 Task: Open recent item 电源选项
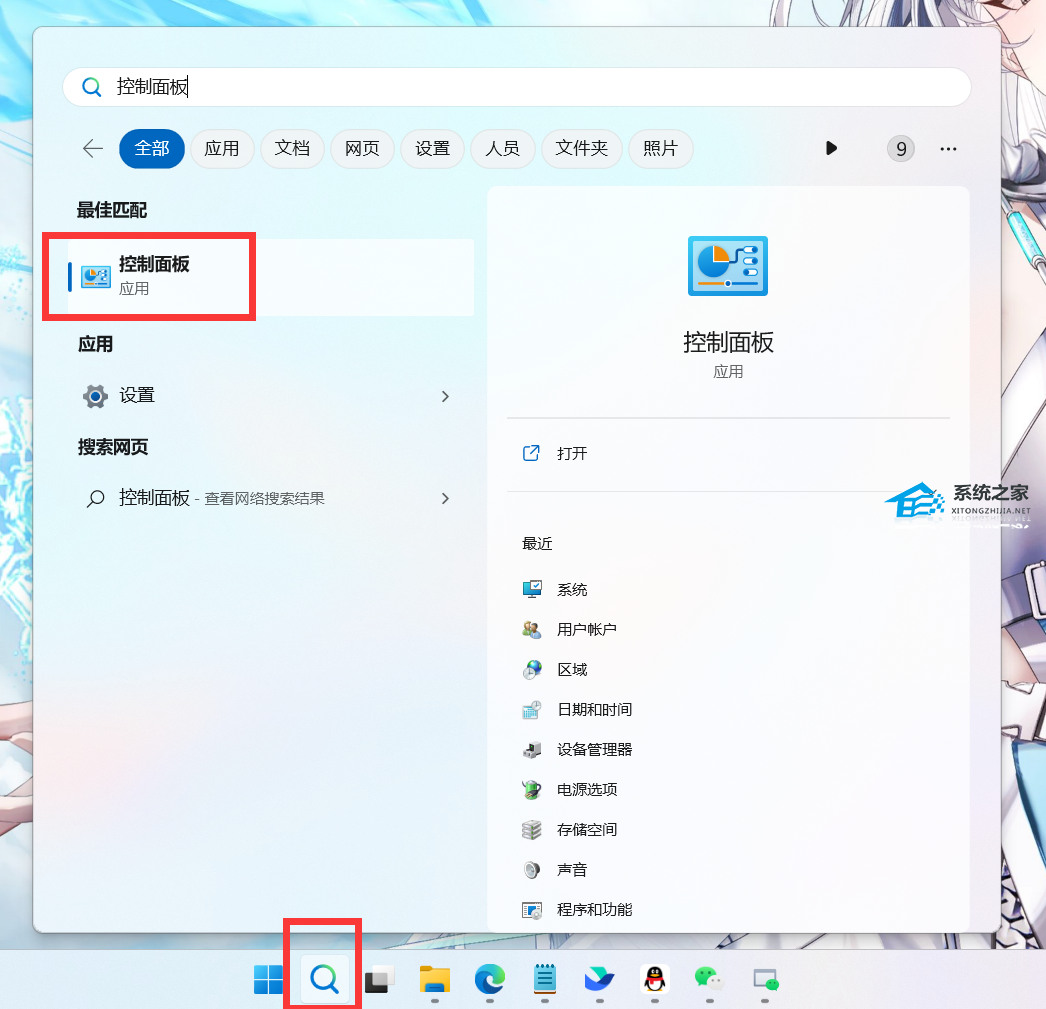click(587, 790)
